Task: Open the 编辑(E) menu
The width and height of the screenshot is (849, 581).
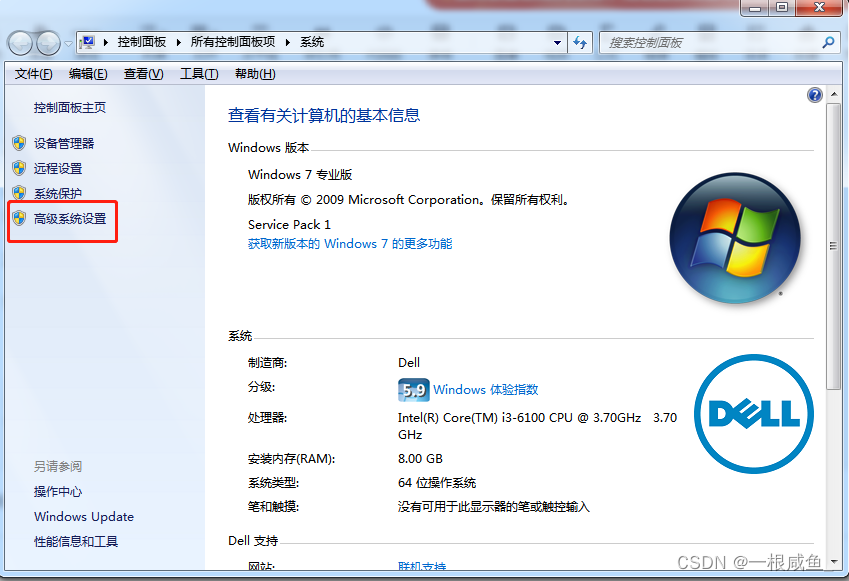Action: pyautogui.click(x=88, y=74)
